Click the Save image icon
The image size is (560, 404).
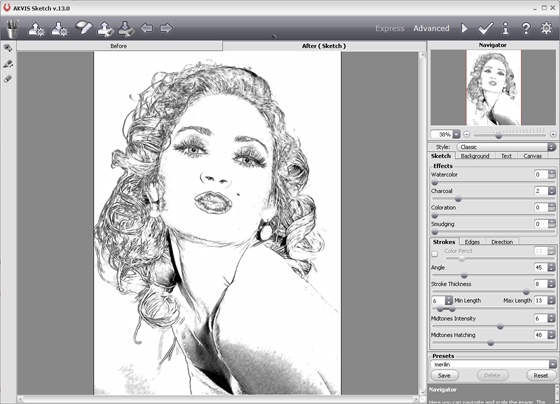[x=59, y=29]
